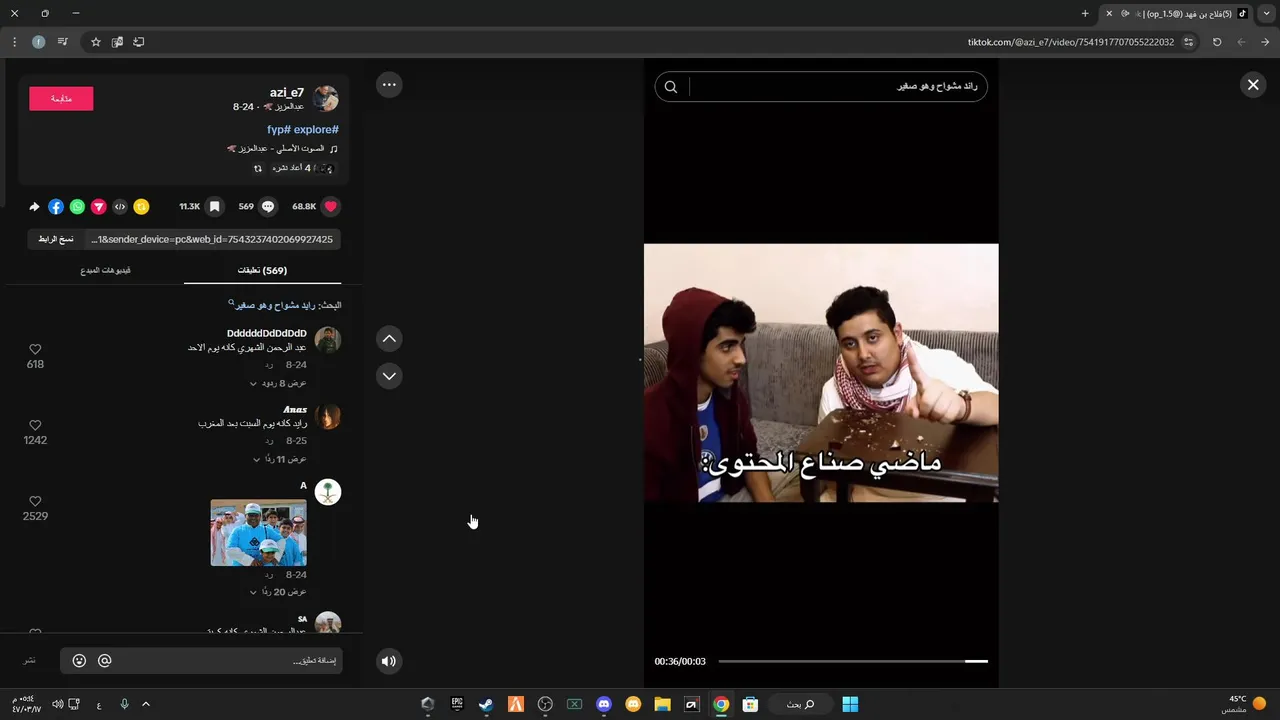Screen dimensions: 1280x720
Task: Expand 11 replies under the Anas comment
Action: pyautogui.click(x=279, y=459)
